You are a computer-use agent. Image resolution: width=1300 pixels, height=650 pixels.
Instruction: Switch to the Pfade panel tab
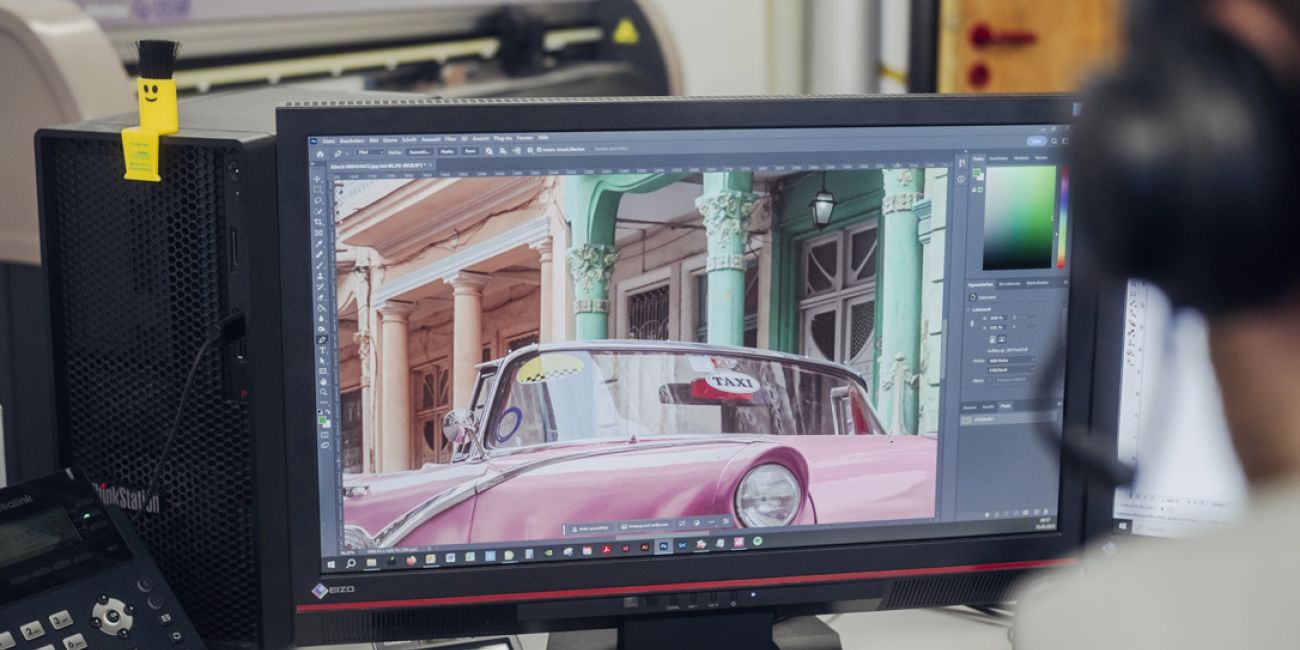click(x=1004, y=407)
